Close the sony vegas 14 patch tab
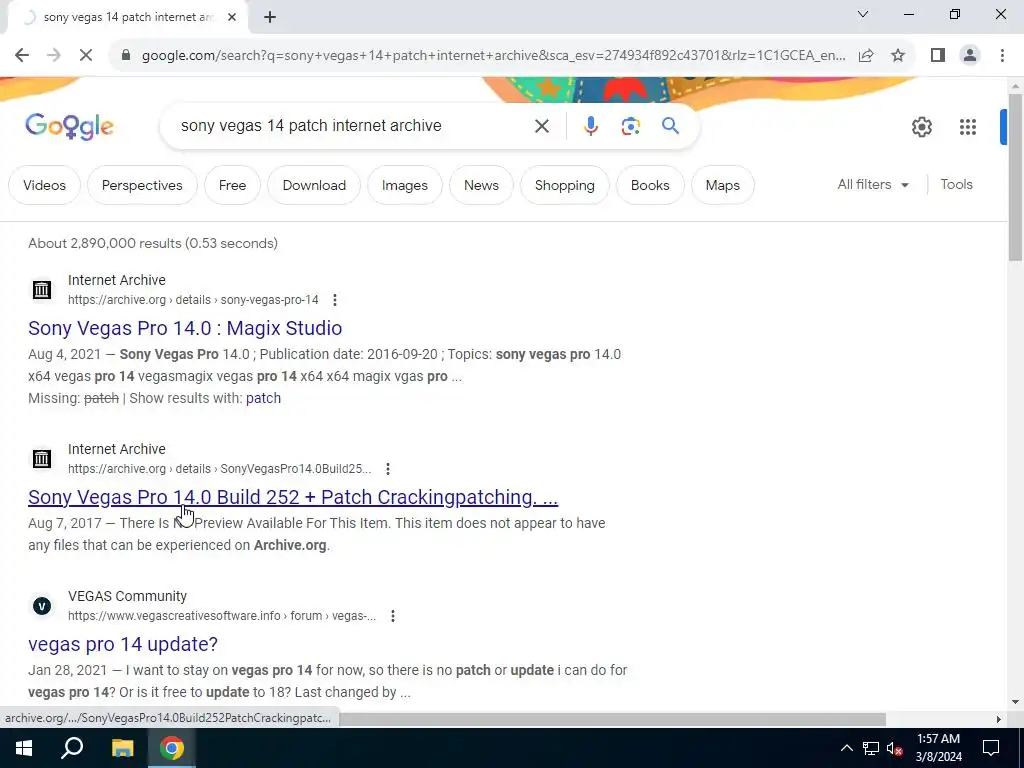This screenshot has width=1024, height=768. (232, 18)
